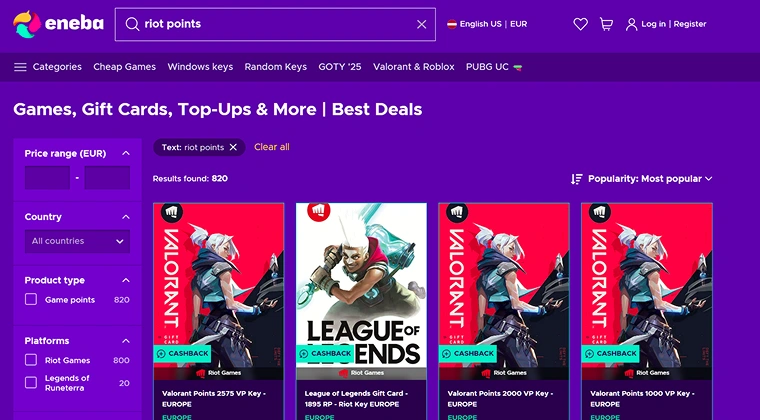Clear the search box with X icon
The height and width of the screenshot is (420, 760).
(x=422, y=24)
